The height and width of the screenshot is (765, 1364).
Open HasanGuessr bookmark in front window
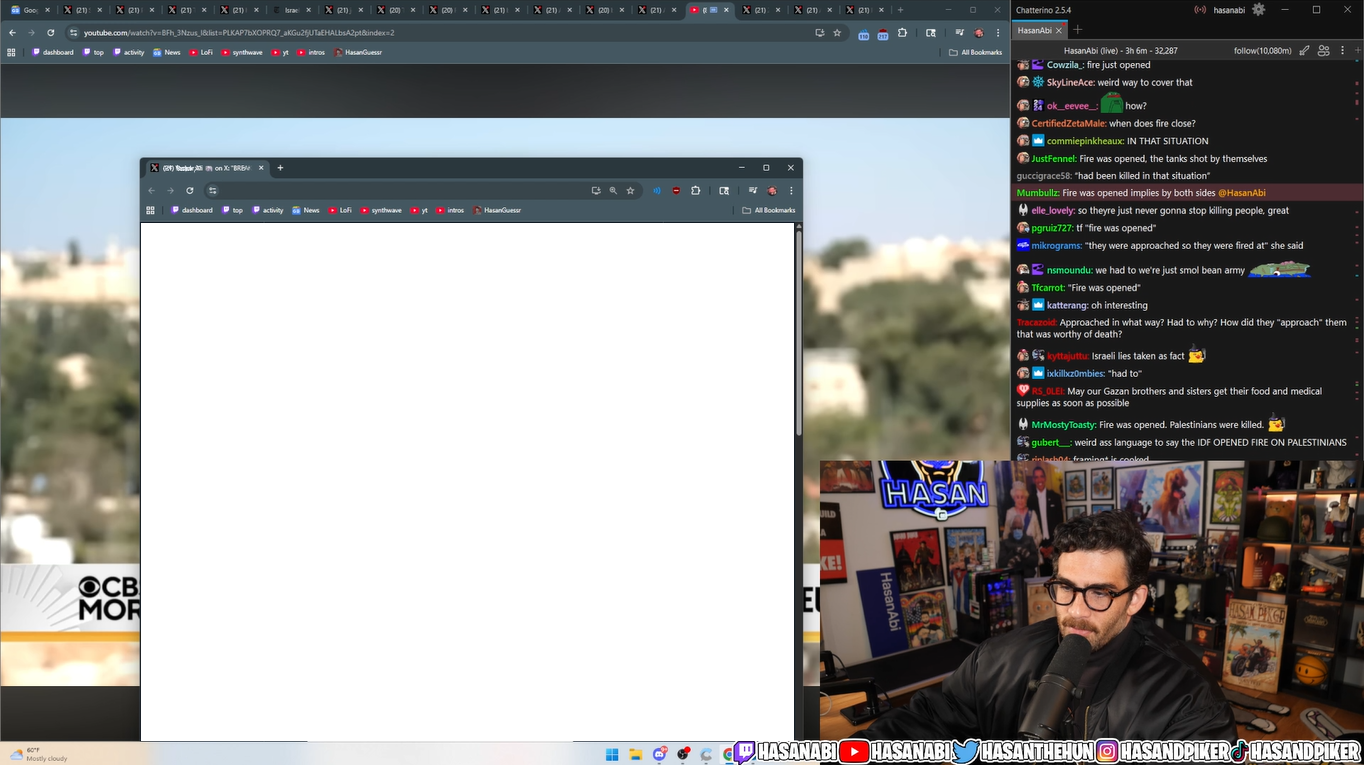(497, 210)
